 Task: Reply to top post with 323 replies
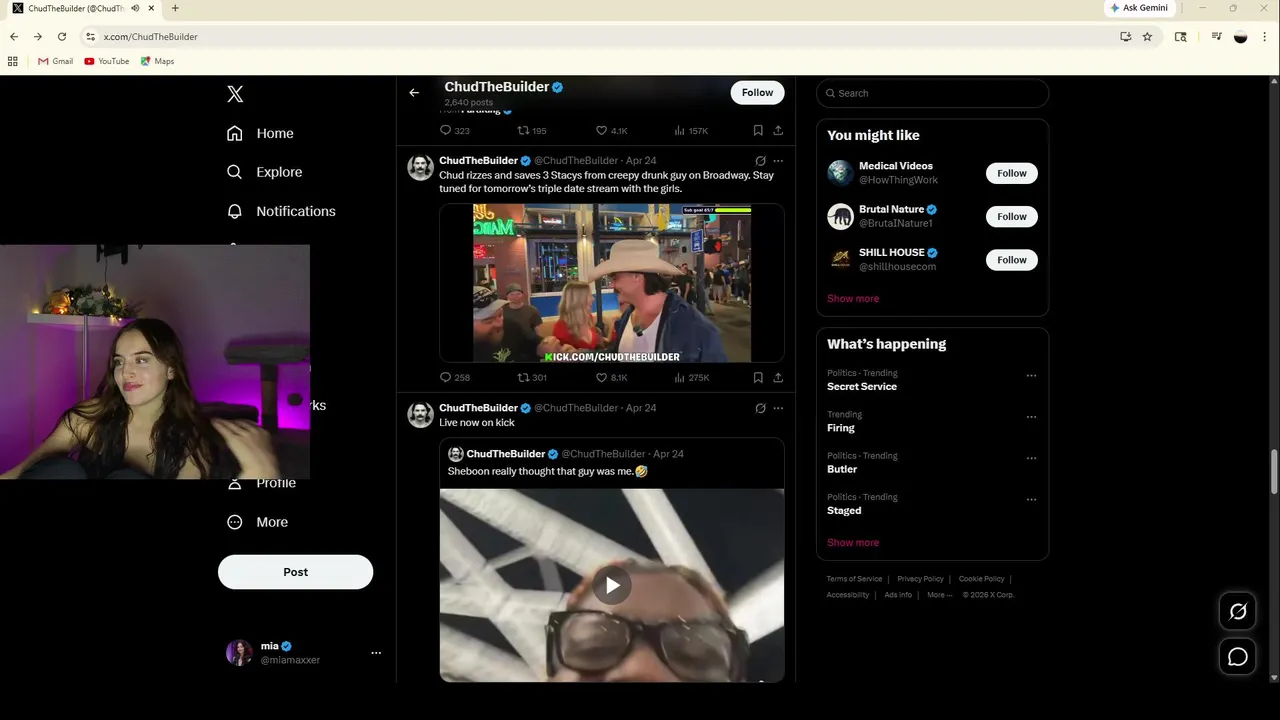coord(455,131)
